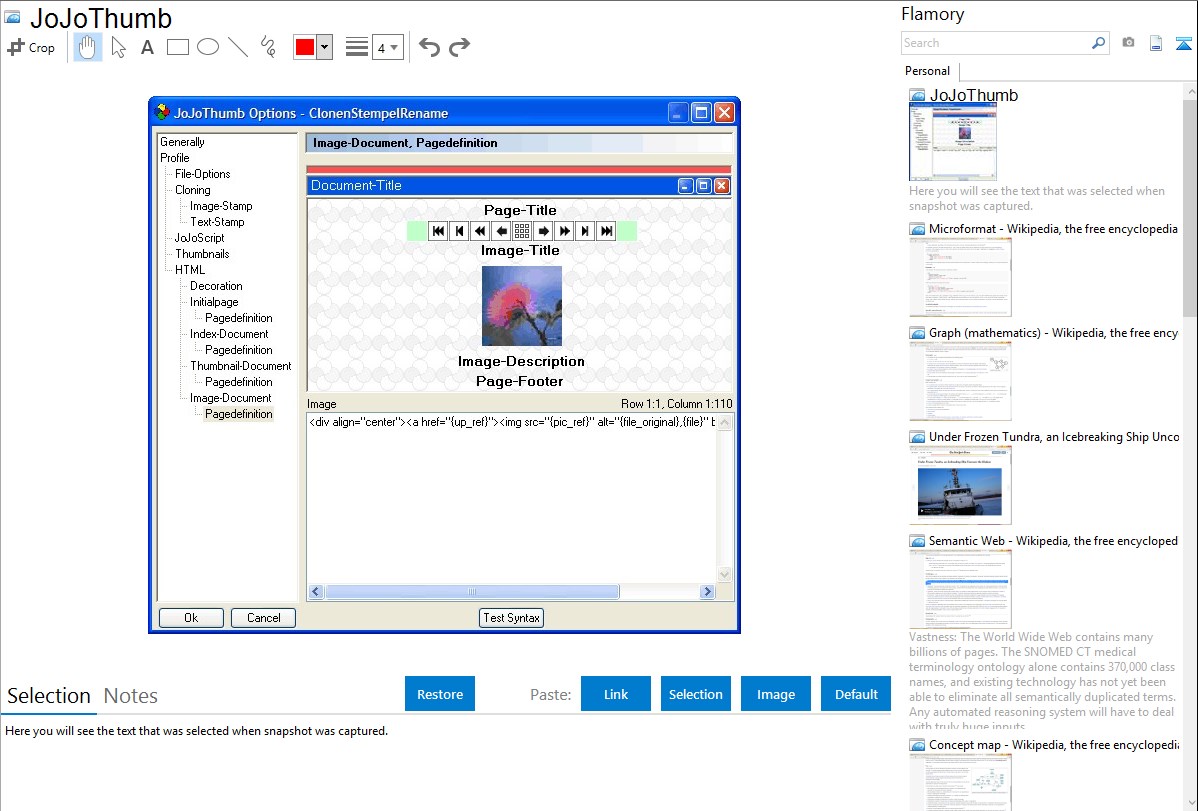The height and width of the screenshot is (811, 1198).
Task: Select File-Options tree item
Action: tap(202, 174)
